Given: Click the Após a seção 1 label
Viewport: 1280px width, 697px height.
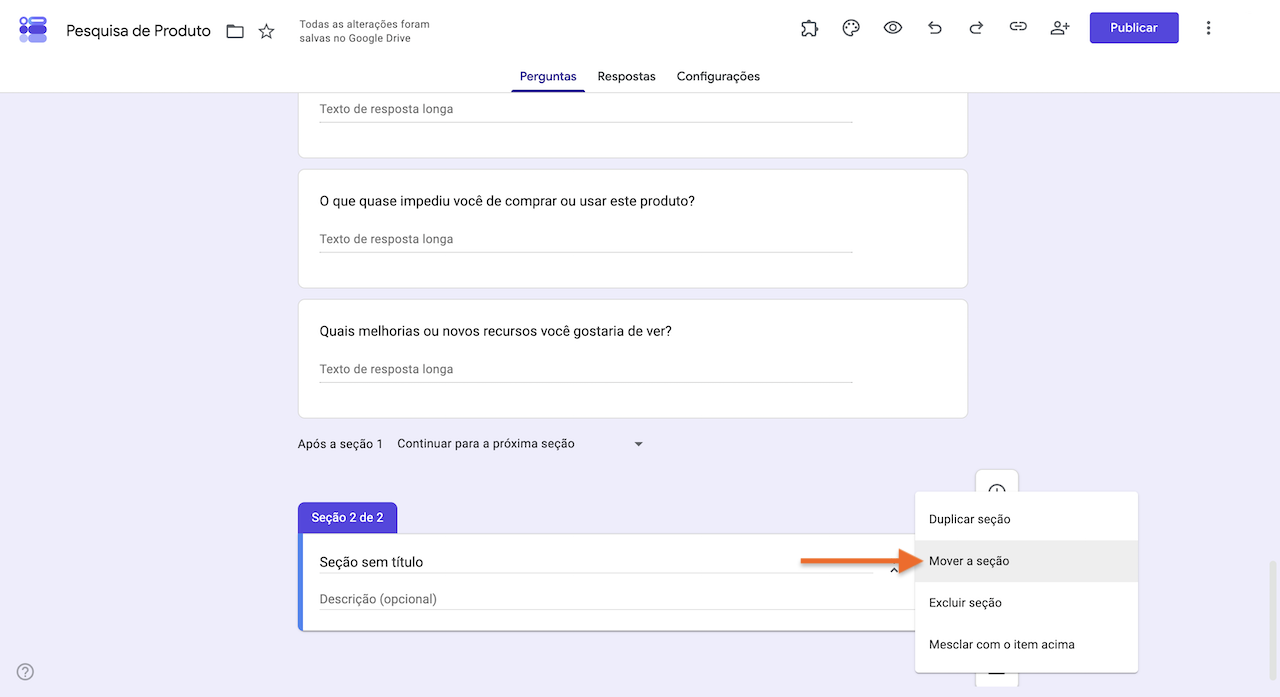Looking at the screenshot, I should (340, 444).
